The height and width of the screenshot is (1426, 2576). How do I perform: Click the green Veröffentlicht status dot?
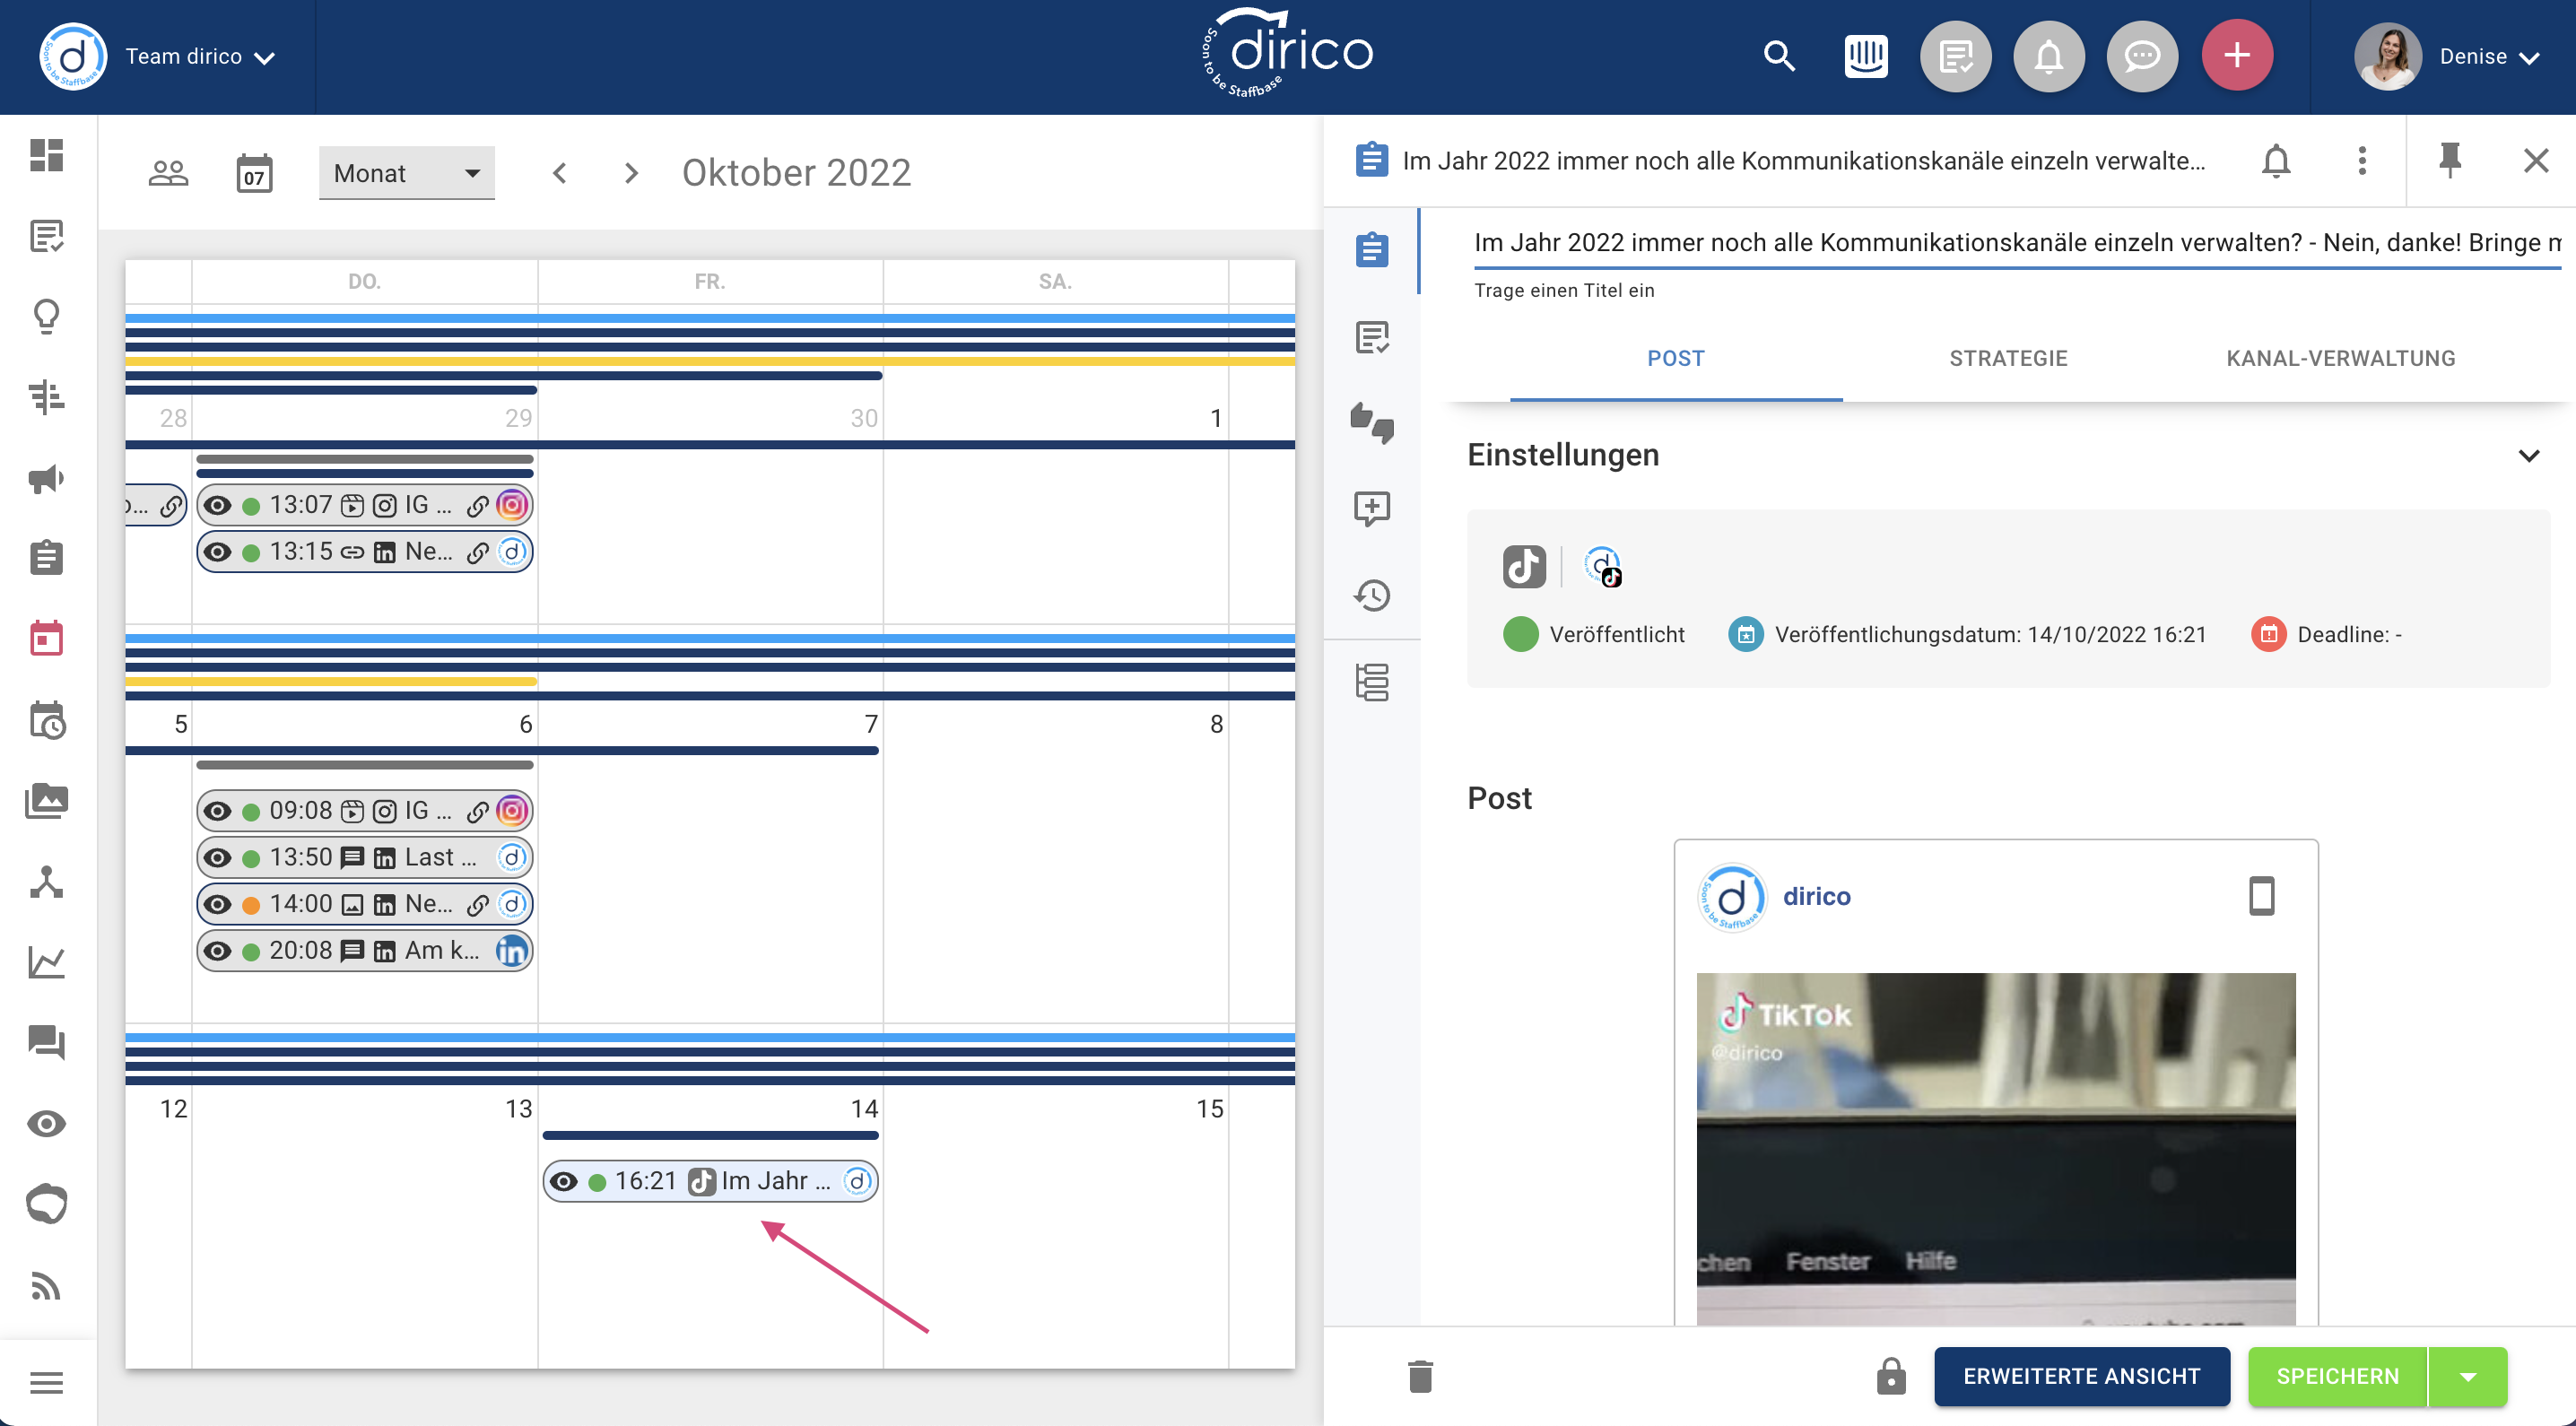click(x=1520, y=634)
